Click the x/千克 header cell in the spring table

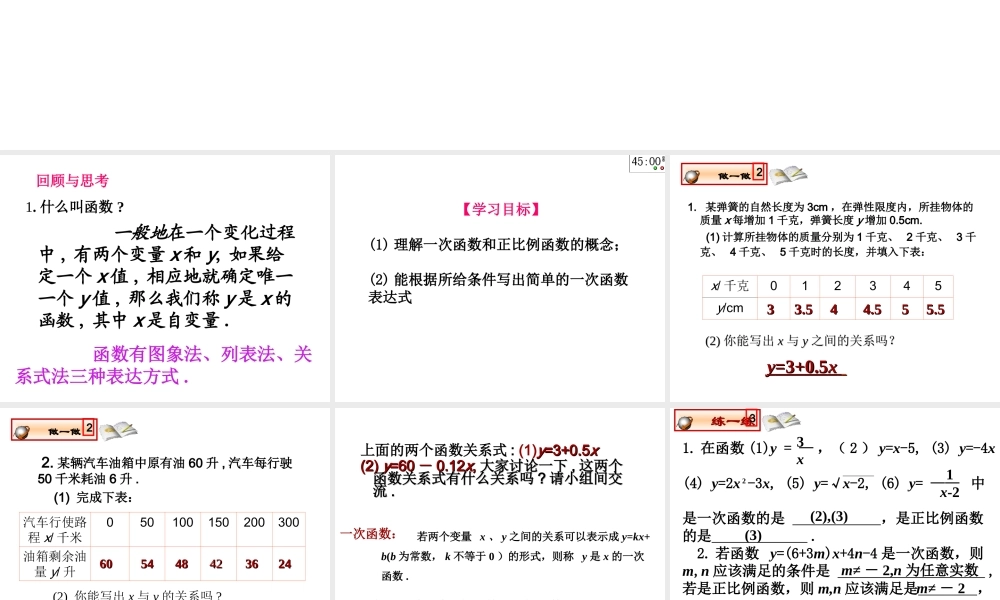[730, 286]
